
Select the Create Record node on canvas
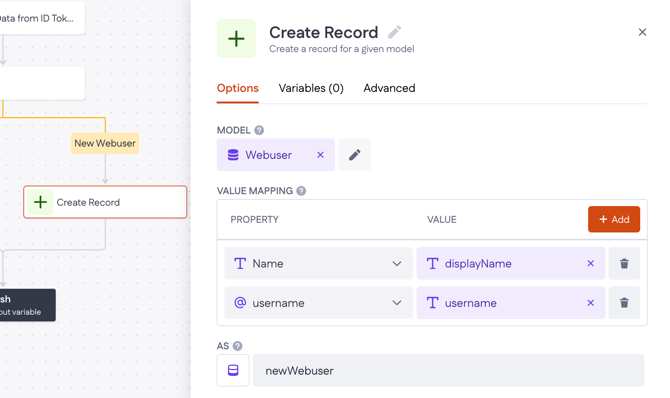pos(105,202)
